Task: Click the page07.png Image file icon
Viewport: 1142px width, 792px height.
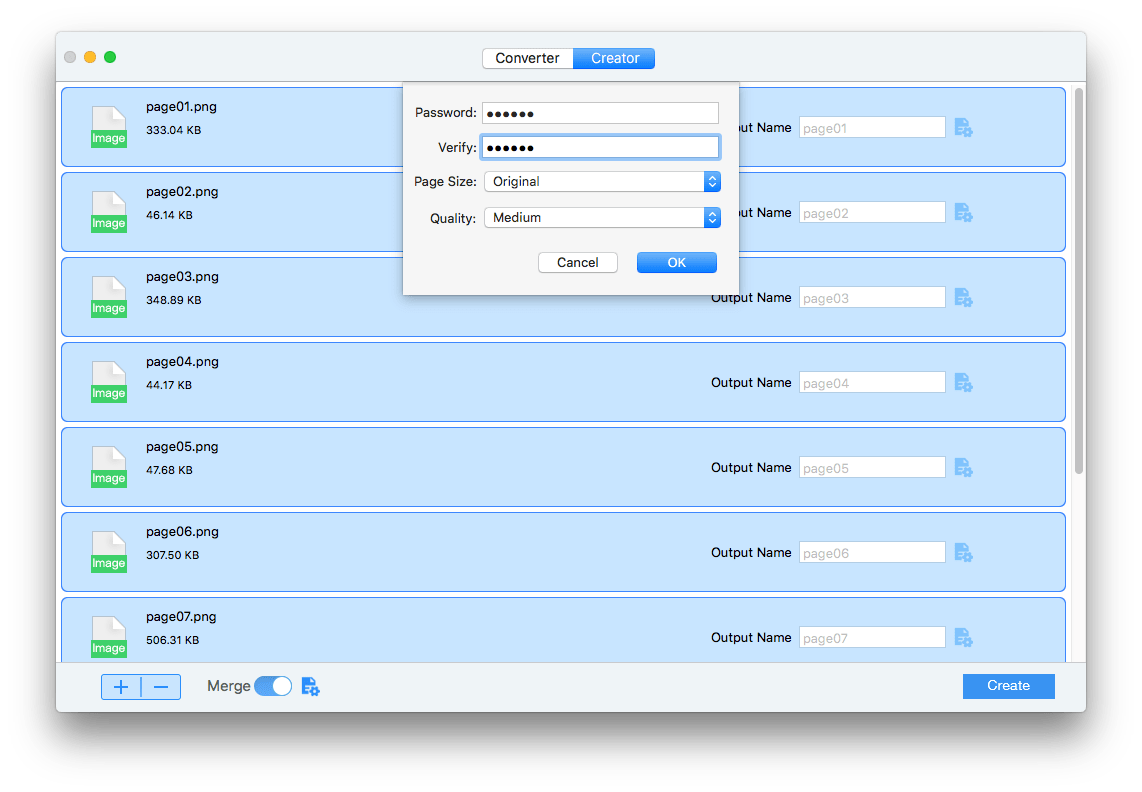Action: [x=109, y=637]
